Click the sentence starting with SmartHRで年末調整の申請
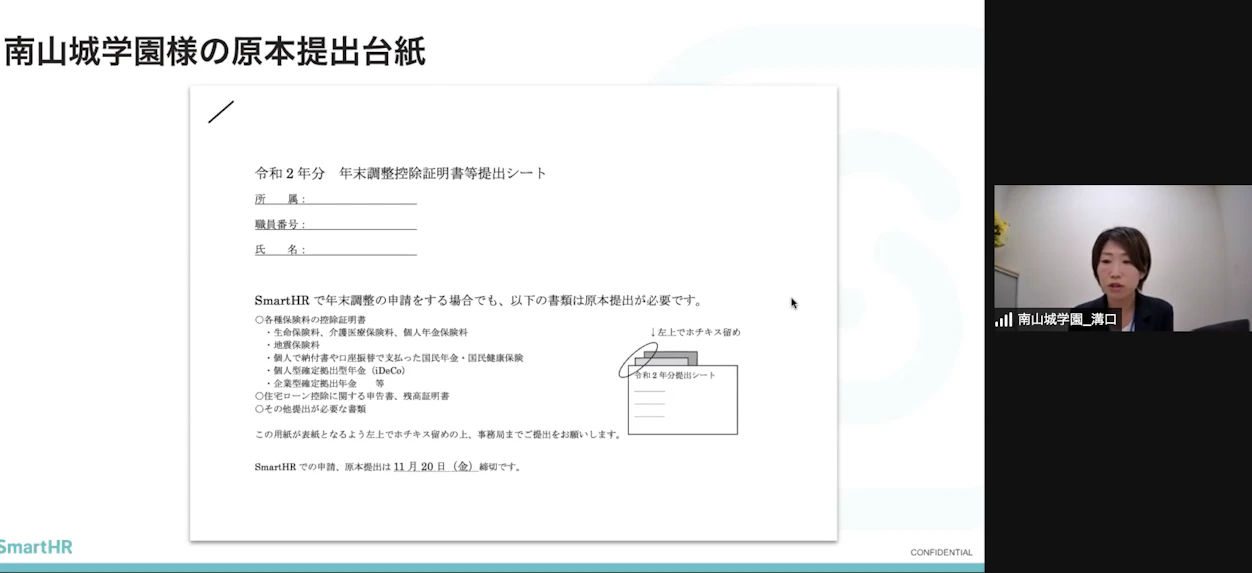This screenshot has height=573, width=1252. (479, 300)
